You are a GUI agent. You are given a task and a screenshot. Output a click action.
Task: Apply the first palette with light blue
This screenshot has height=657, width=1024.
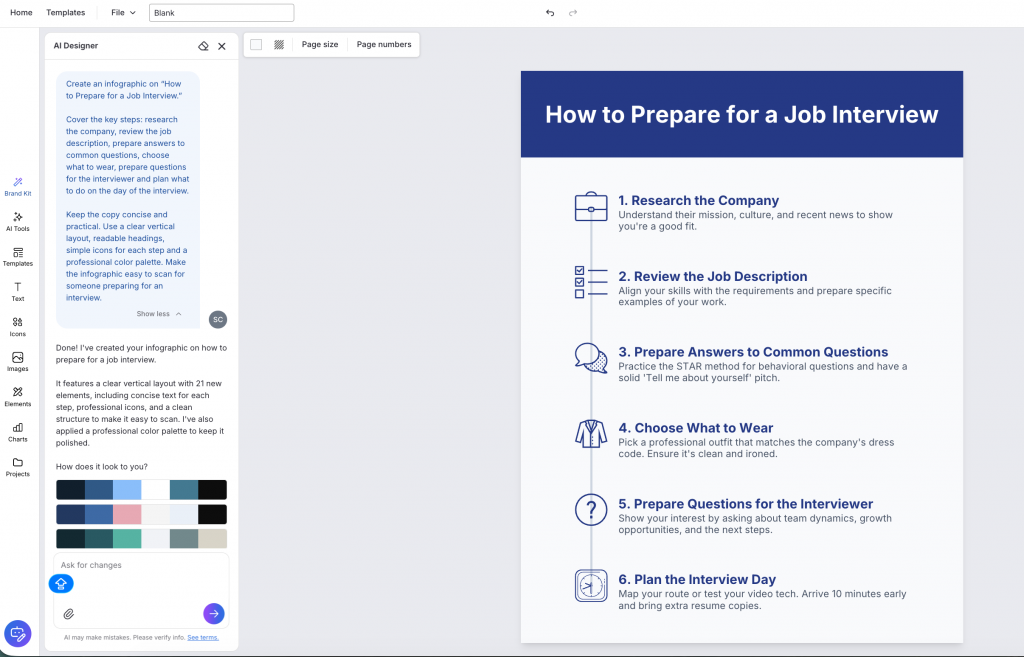tap(141, 489)
